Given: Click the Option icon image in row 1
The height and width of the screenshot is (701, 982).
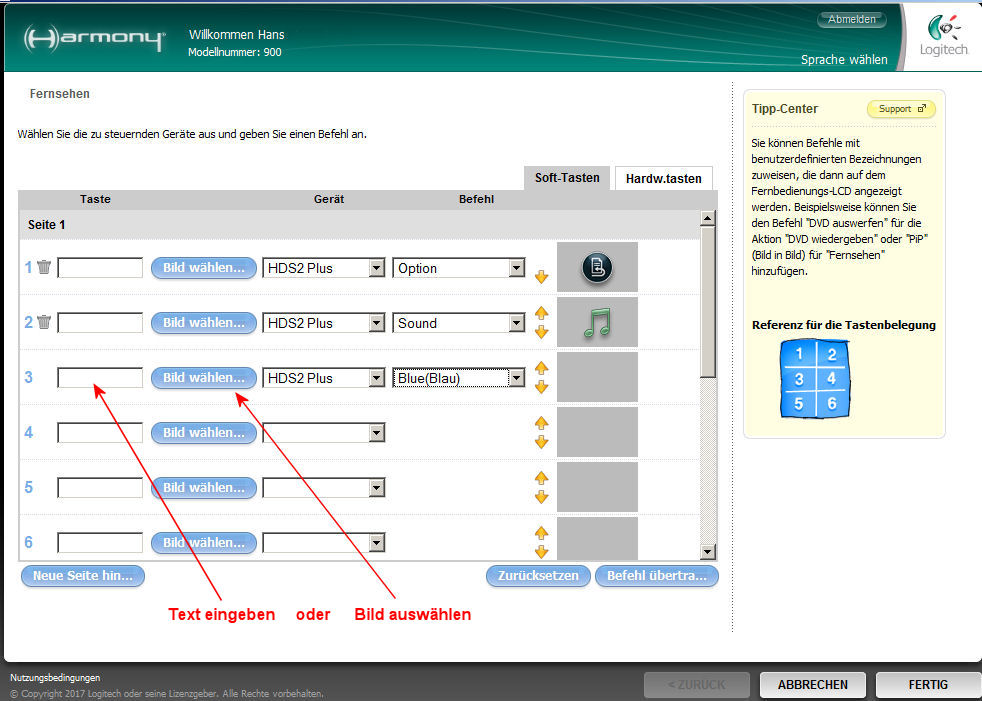Looking at the screenshot, I should point(597,267).
